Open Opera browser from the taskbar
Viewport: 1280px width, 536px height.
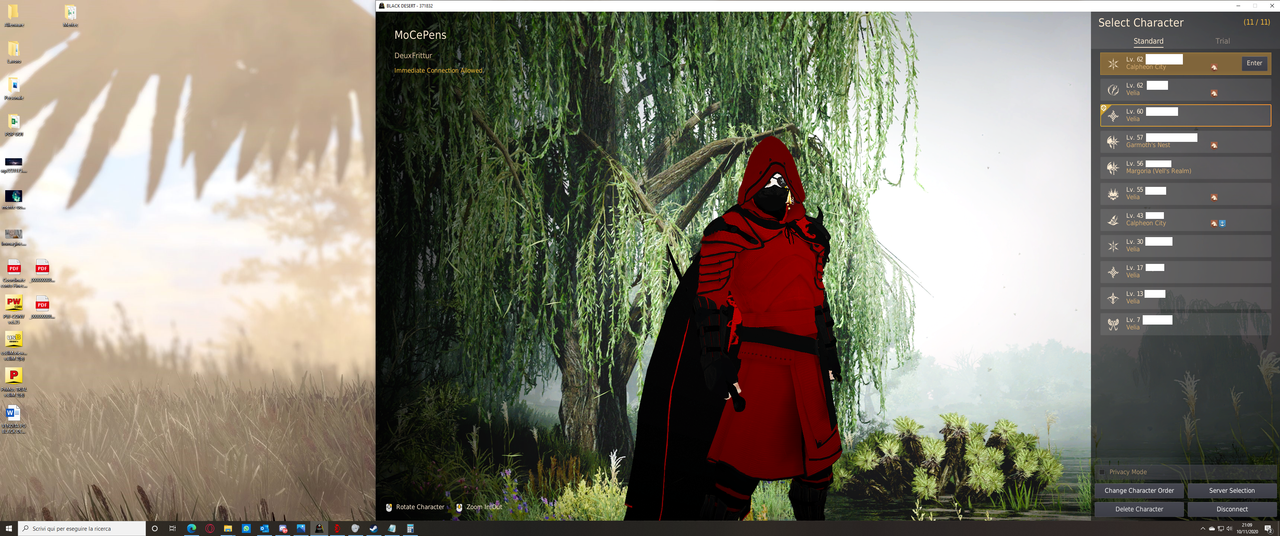[x=210, y=528]
